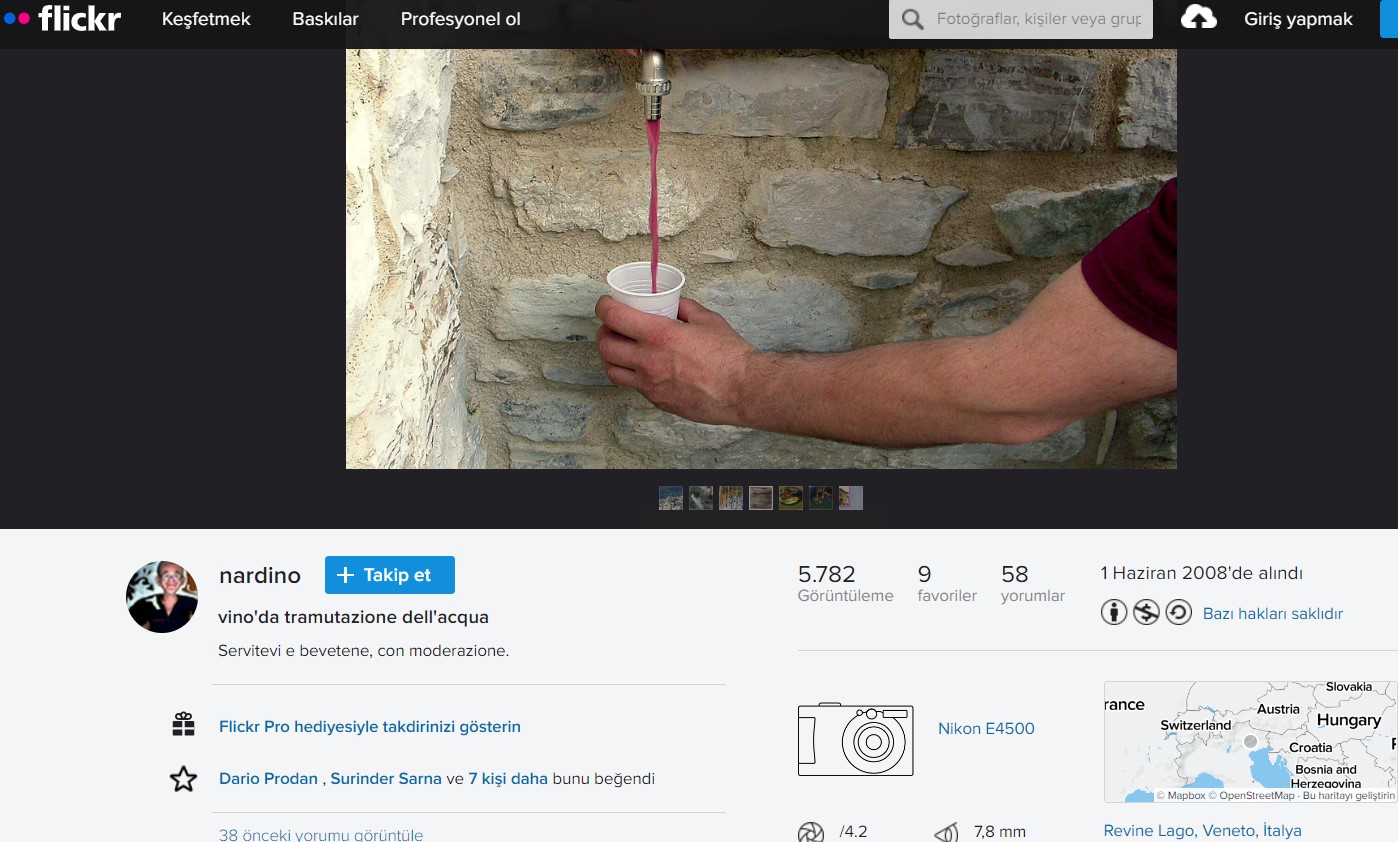Click the gift icon for Flickr Pro
Screen dimensions: 1398x842
click(x=183, y=725)
